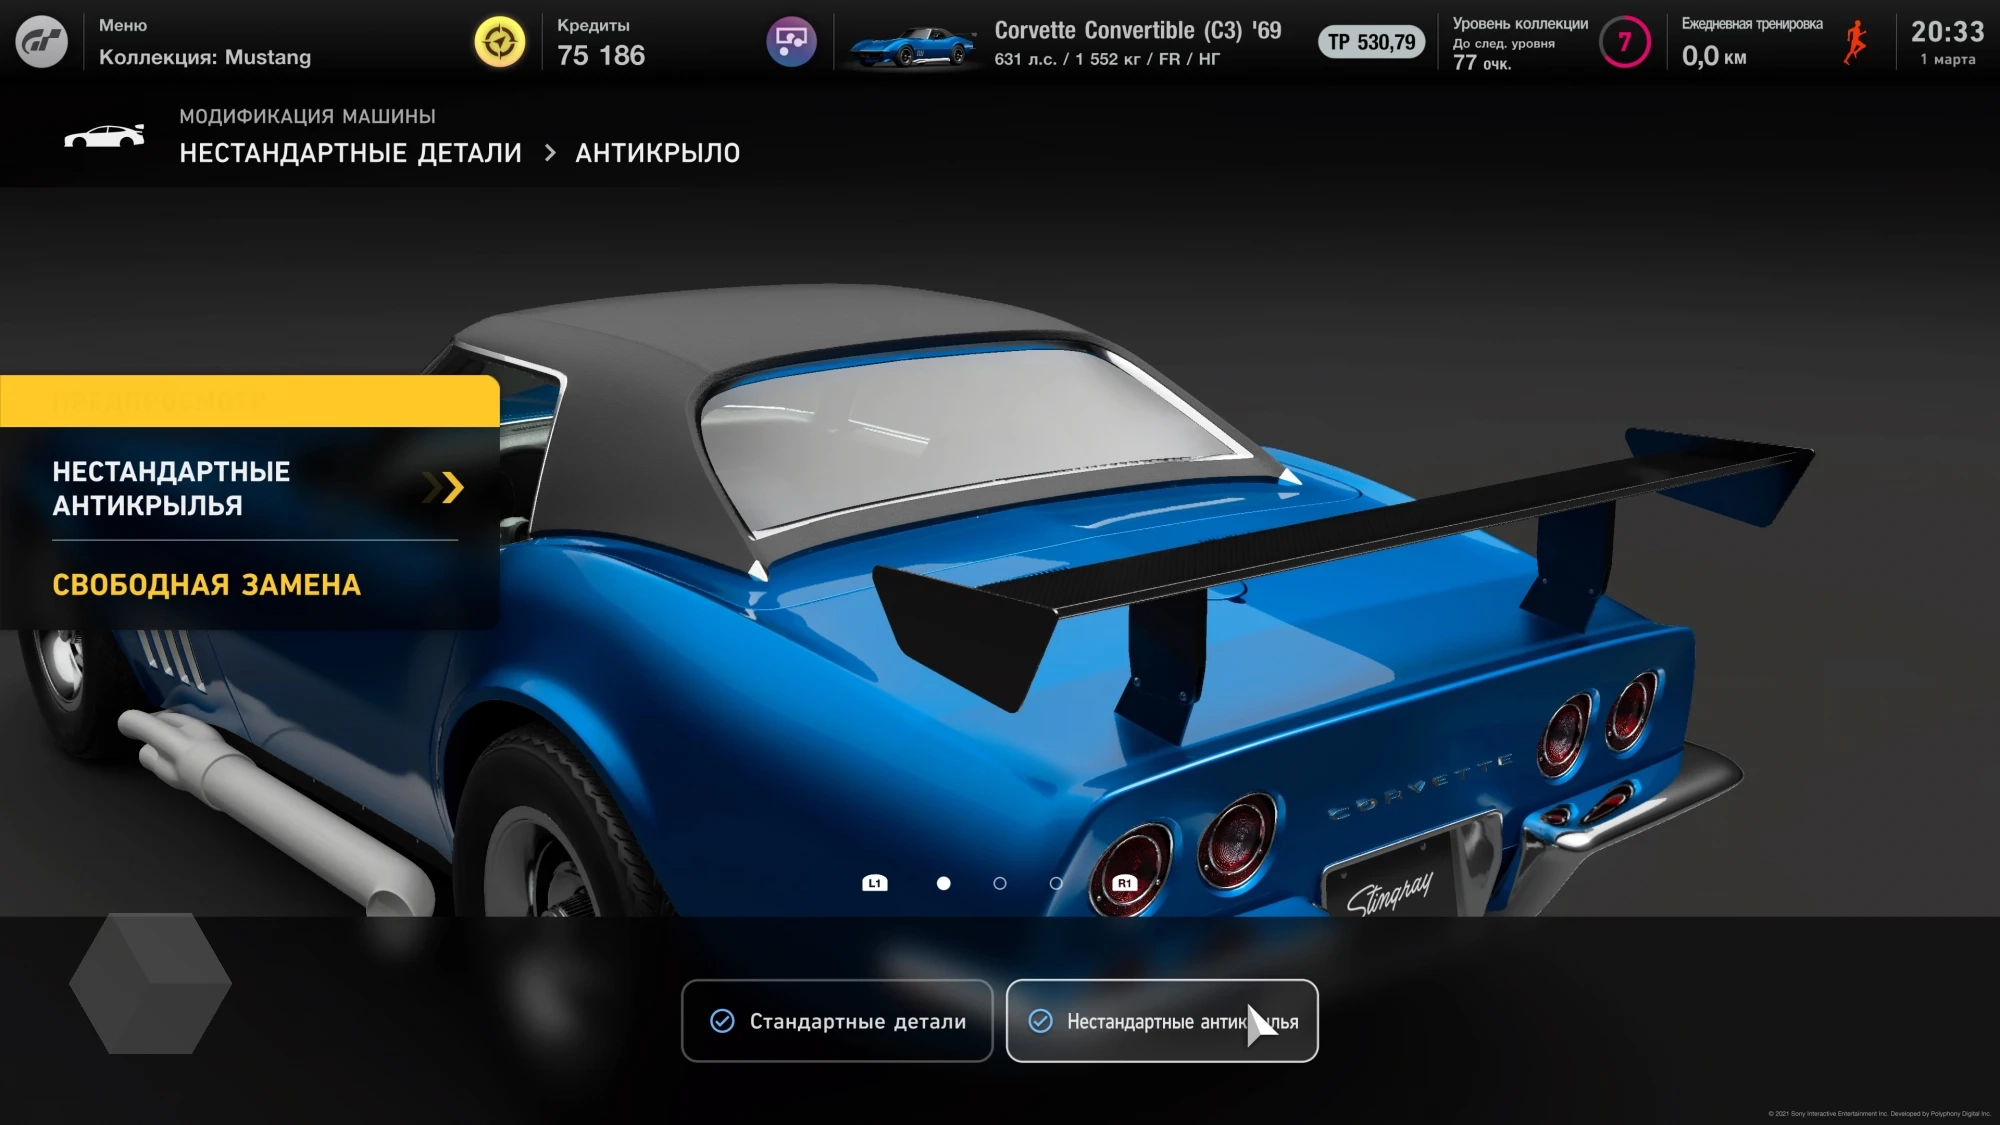This screenshot has width=2000, height=1125.
Task: Toggle checkmark on Стандартные детали
Action: click(722, 1021)
